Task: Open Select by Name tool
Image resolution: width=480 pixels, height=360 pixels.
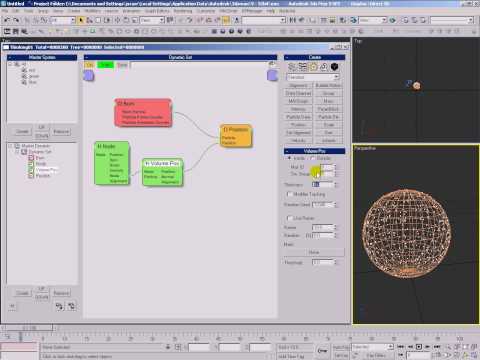Action: [x=89, y=20]
